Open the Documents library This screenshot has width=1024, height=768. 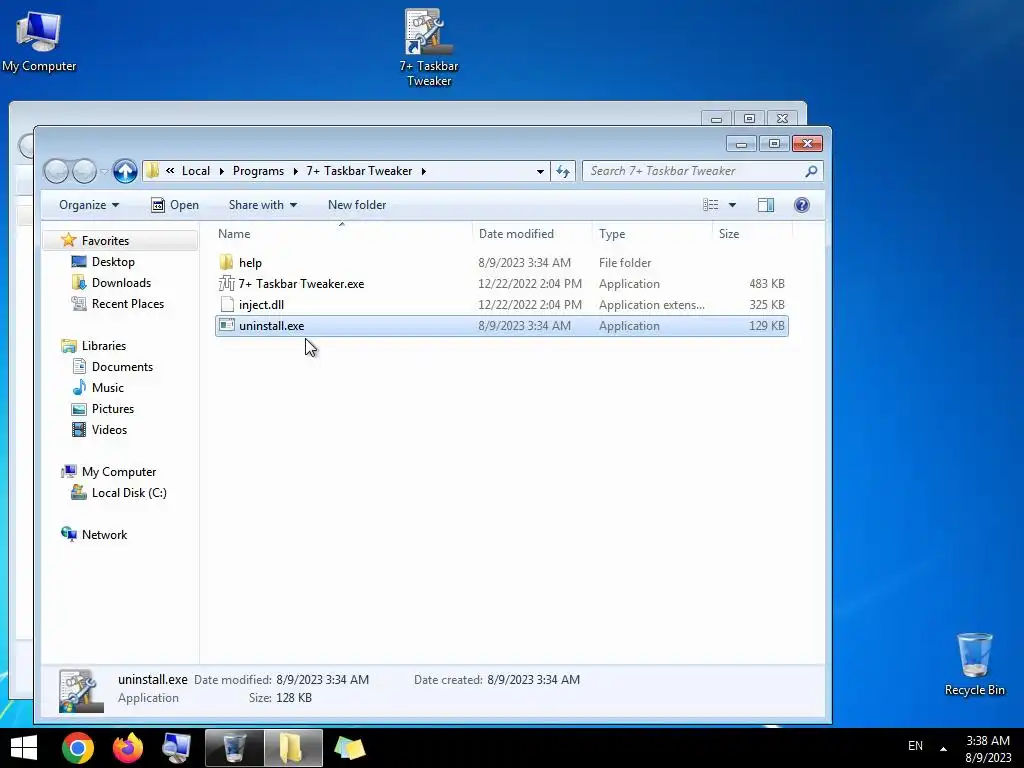122,367
